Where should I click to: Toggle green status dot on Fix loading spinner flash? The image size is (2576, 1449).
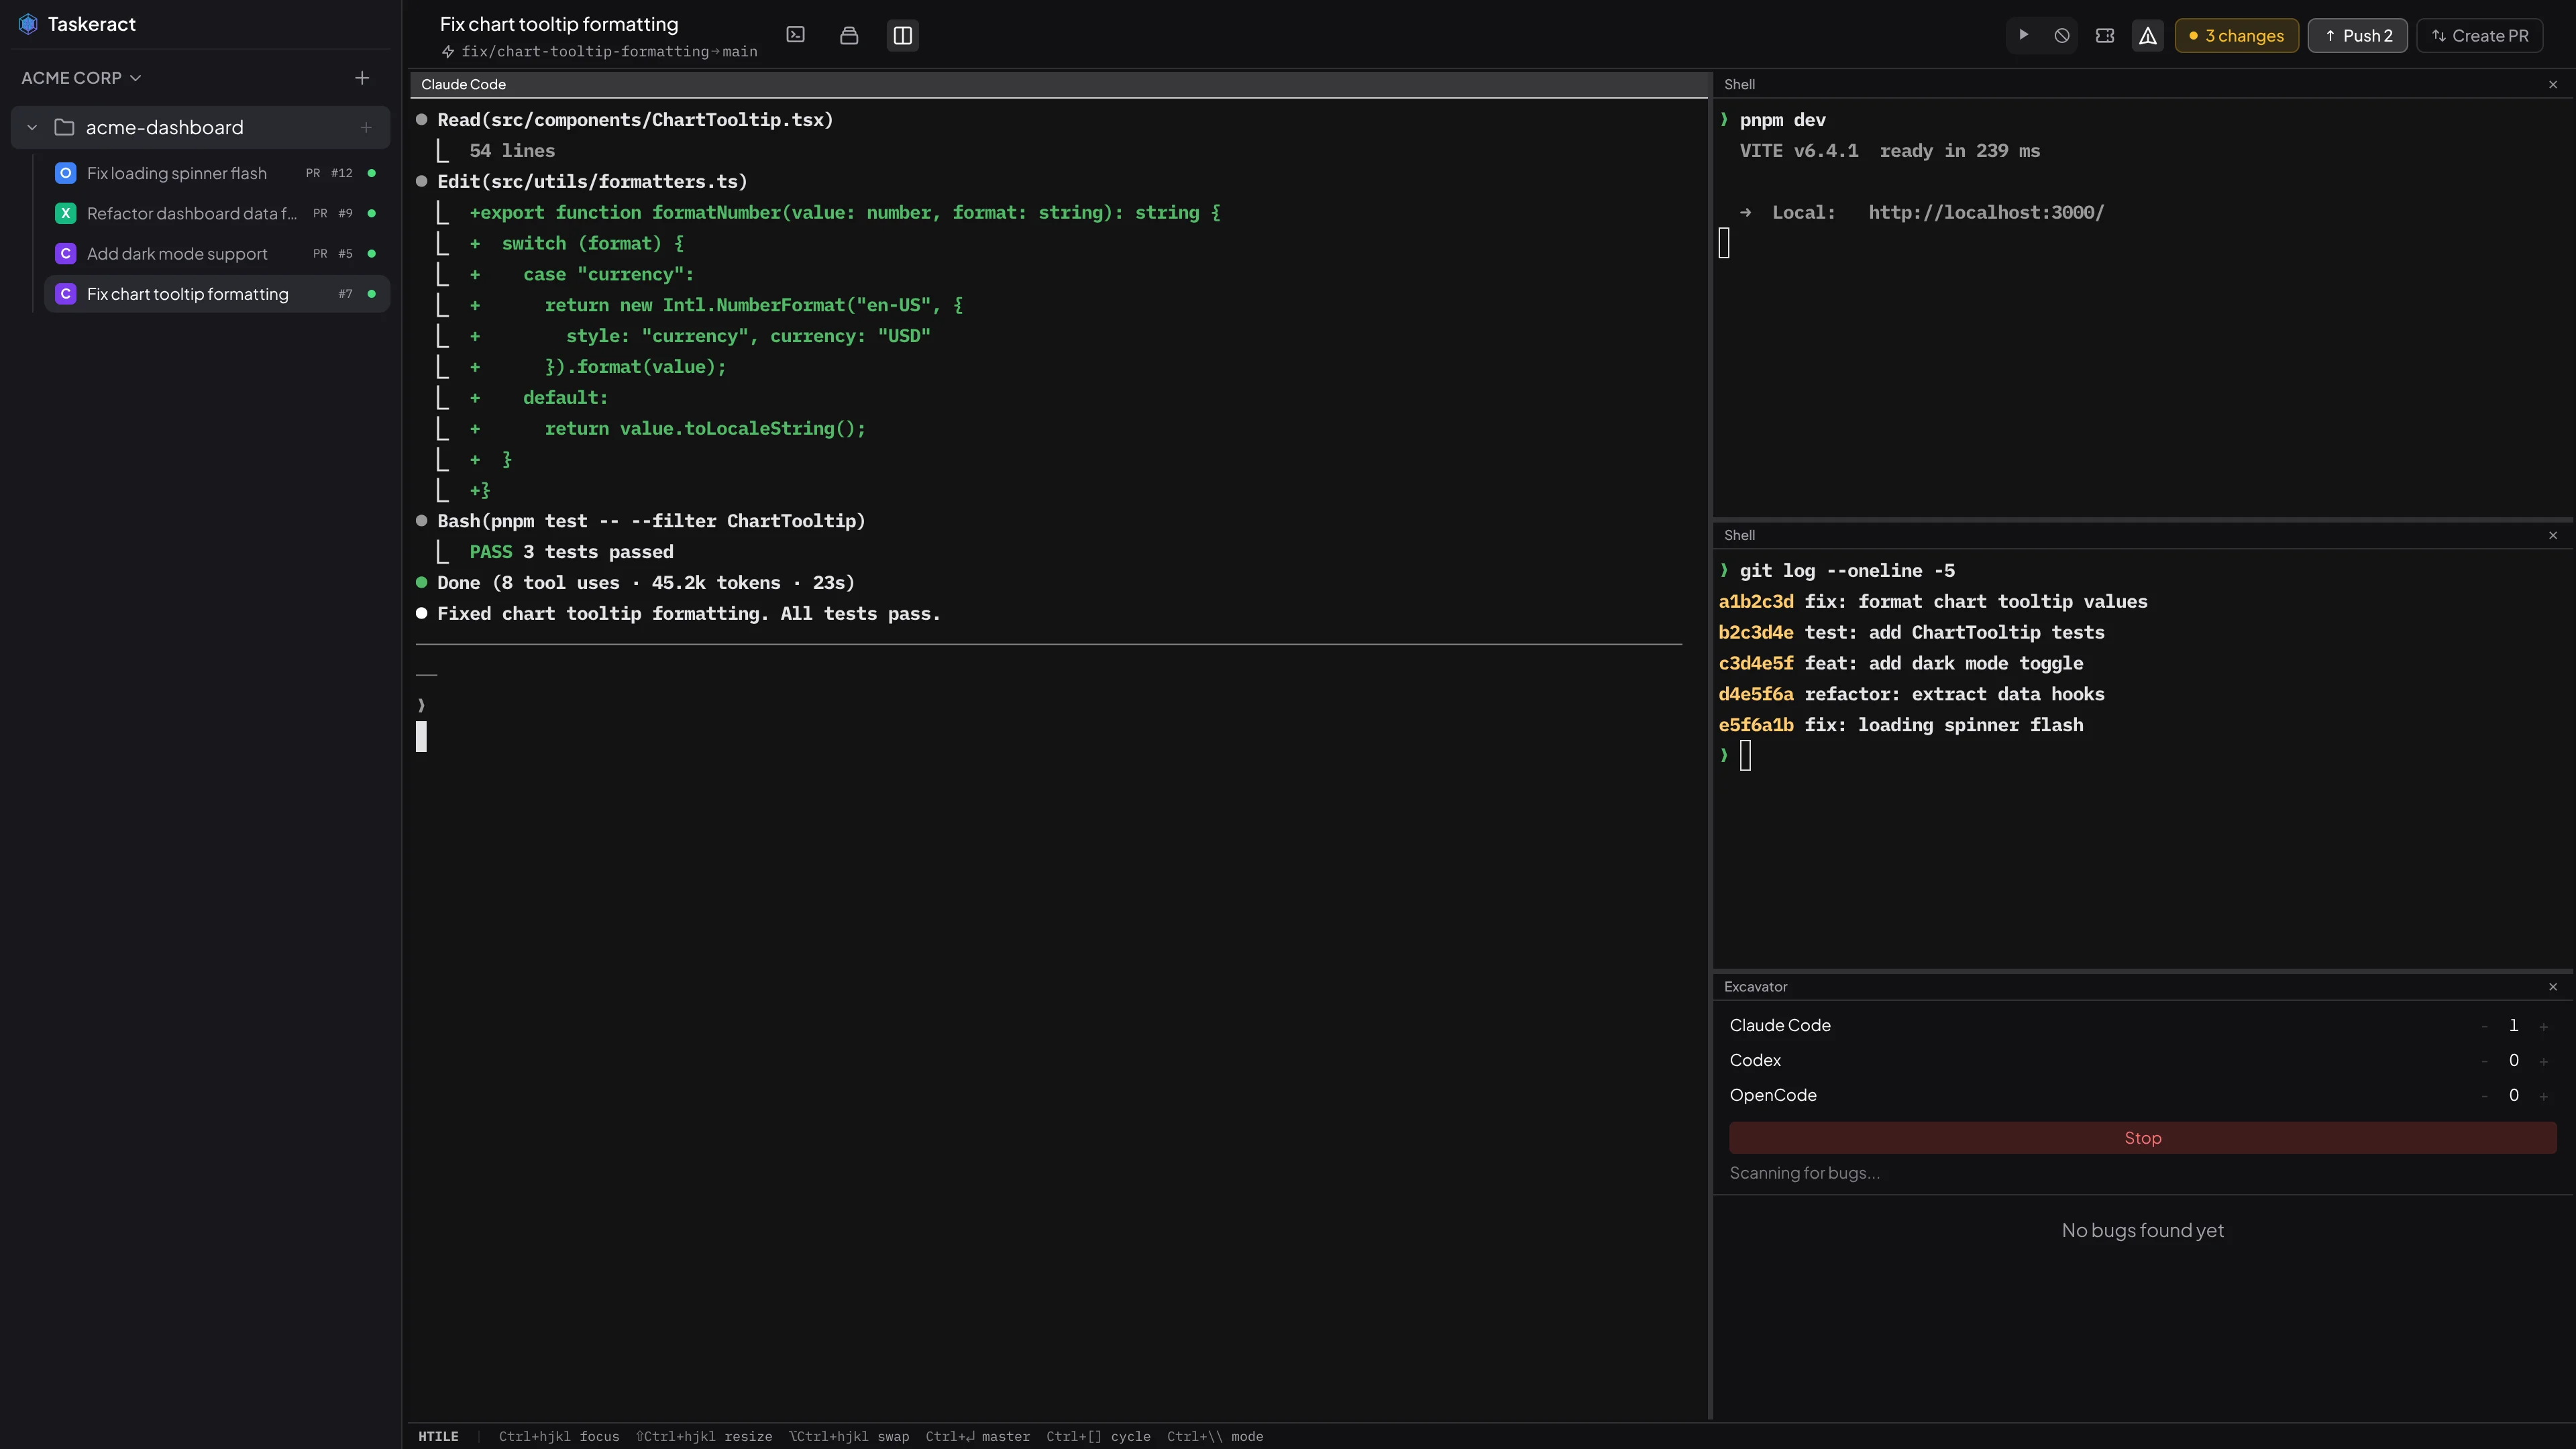pos(371,173)
